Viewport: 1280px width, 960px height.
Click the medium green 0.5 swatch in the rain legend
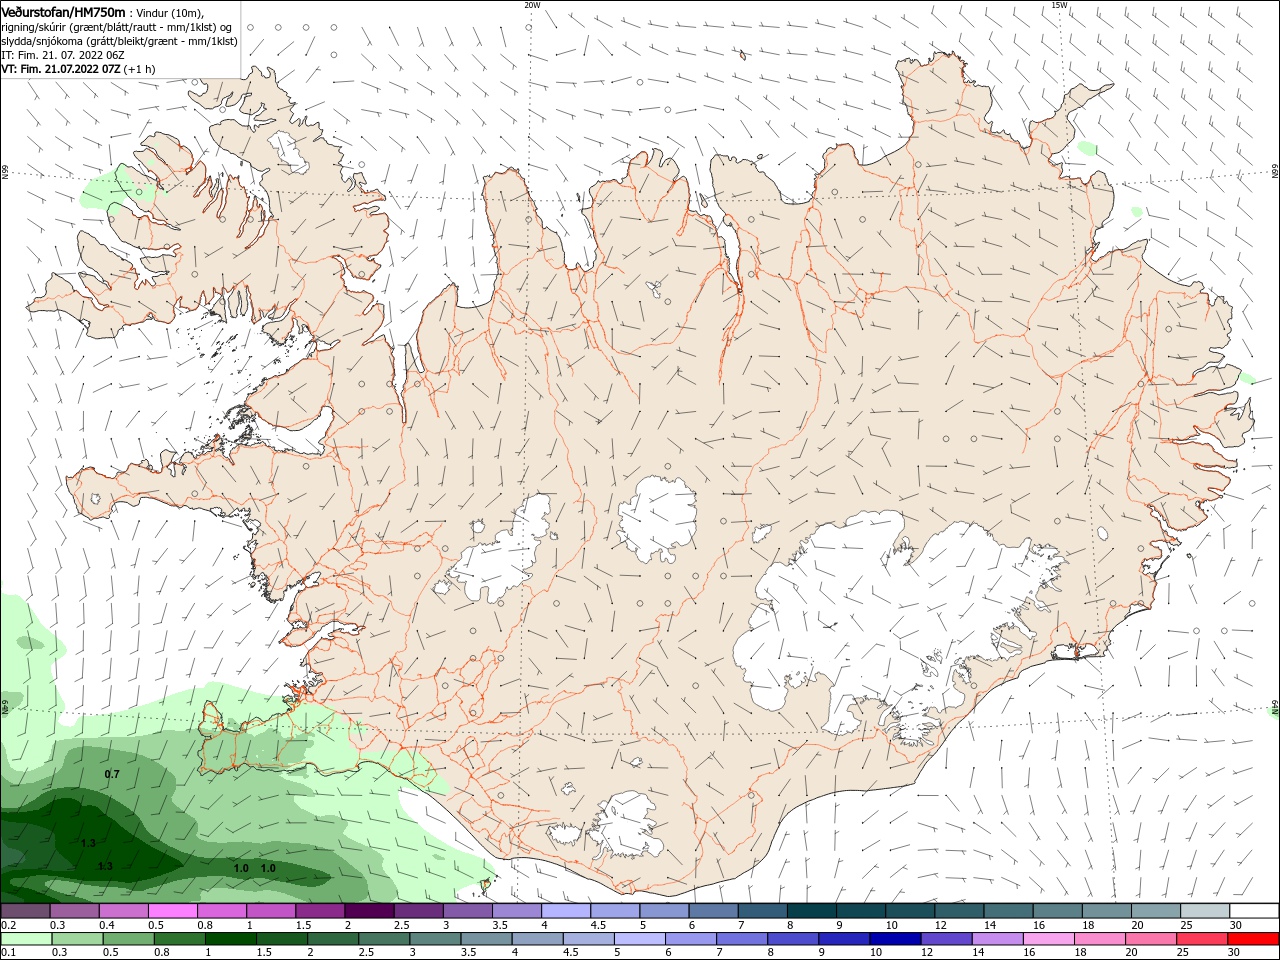click(128, 939)
